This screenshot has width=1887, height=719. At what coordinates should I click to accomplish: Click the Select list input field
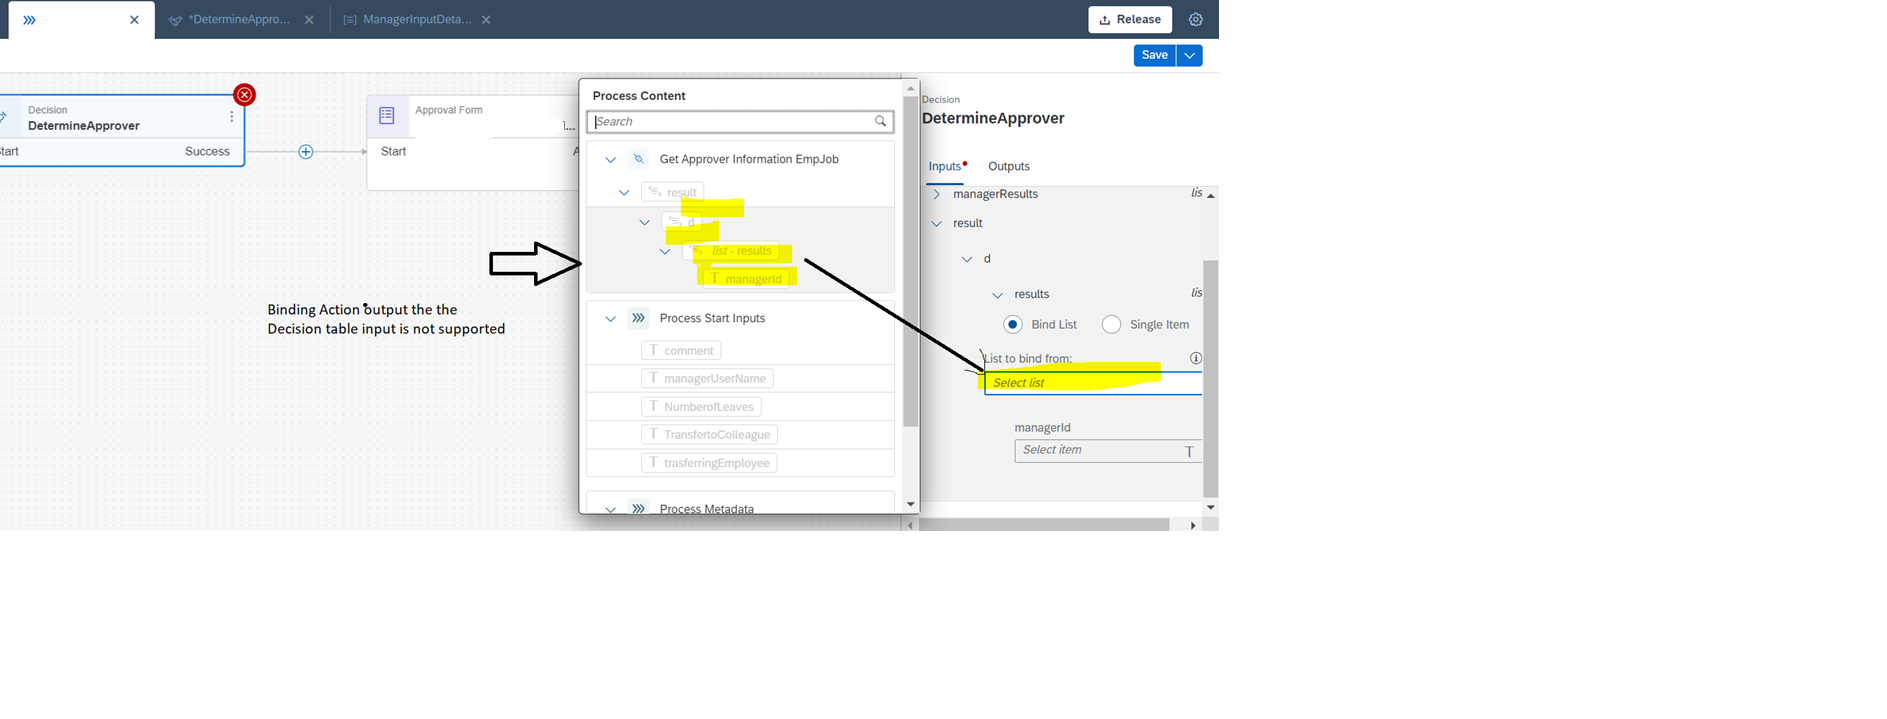click(1092, 383)
